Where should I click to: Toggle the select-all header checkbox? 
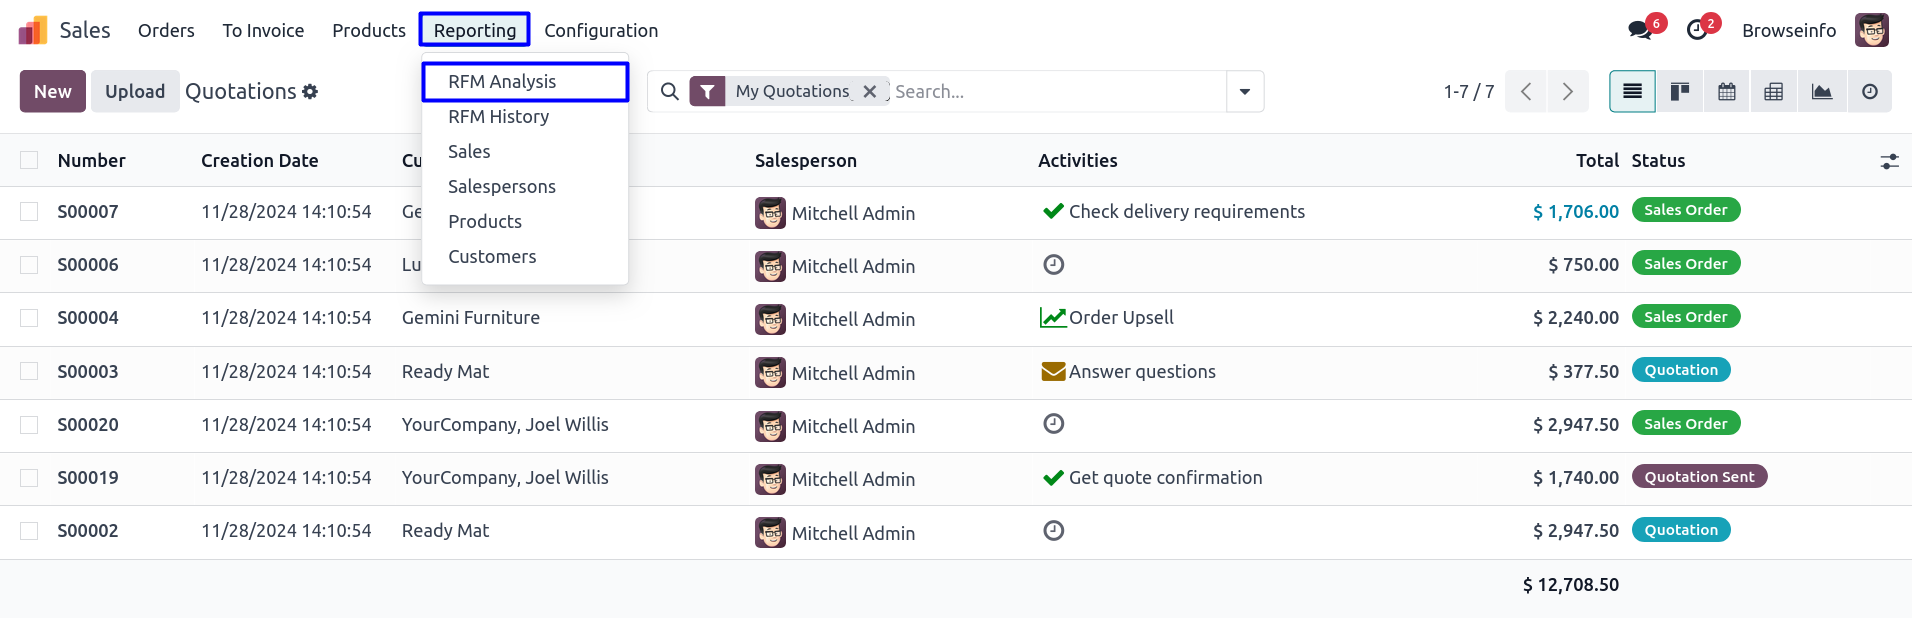[29, 160]
